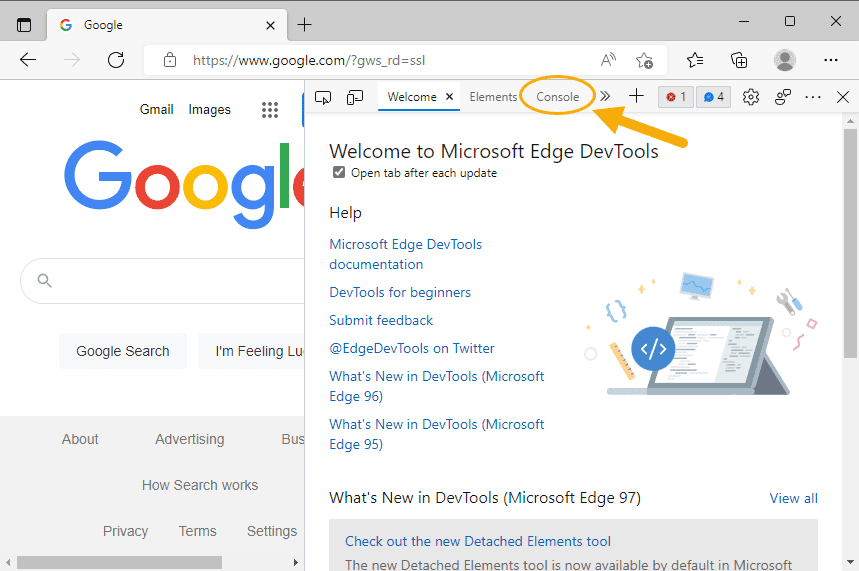
Task: Close the DevTools panel
Action: 843,97
